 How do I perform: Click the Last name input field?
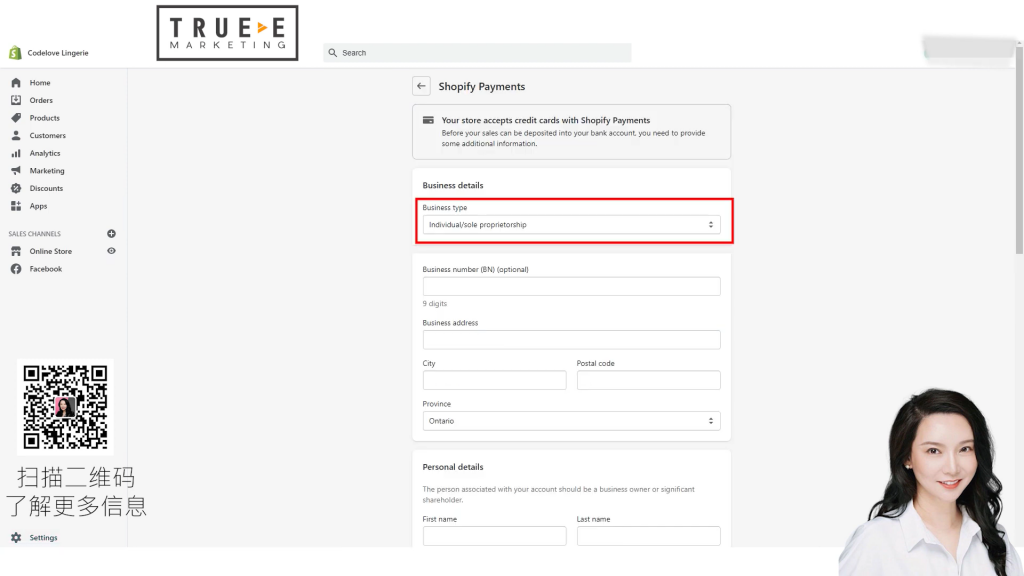pyautogui.click(x=648, y=536)
